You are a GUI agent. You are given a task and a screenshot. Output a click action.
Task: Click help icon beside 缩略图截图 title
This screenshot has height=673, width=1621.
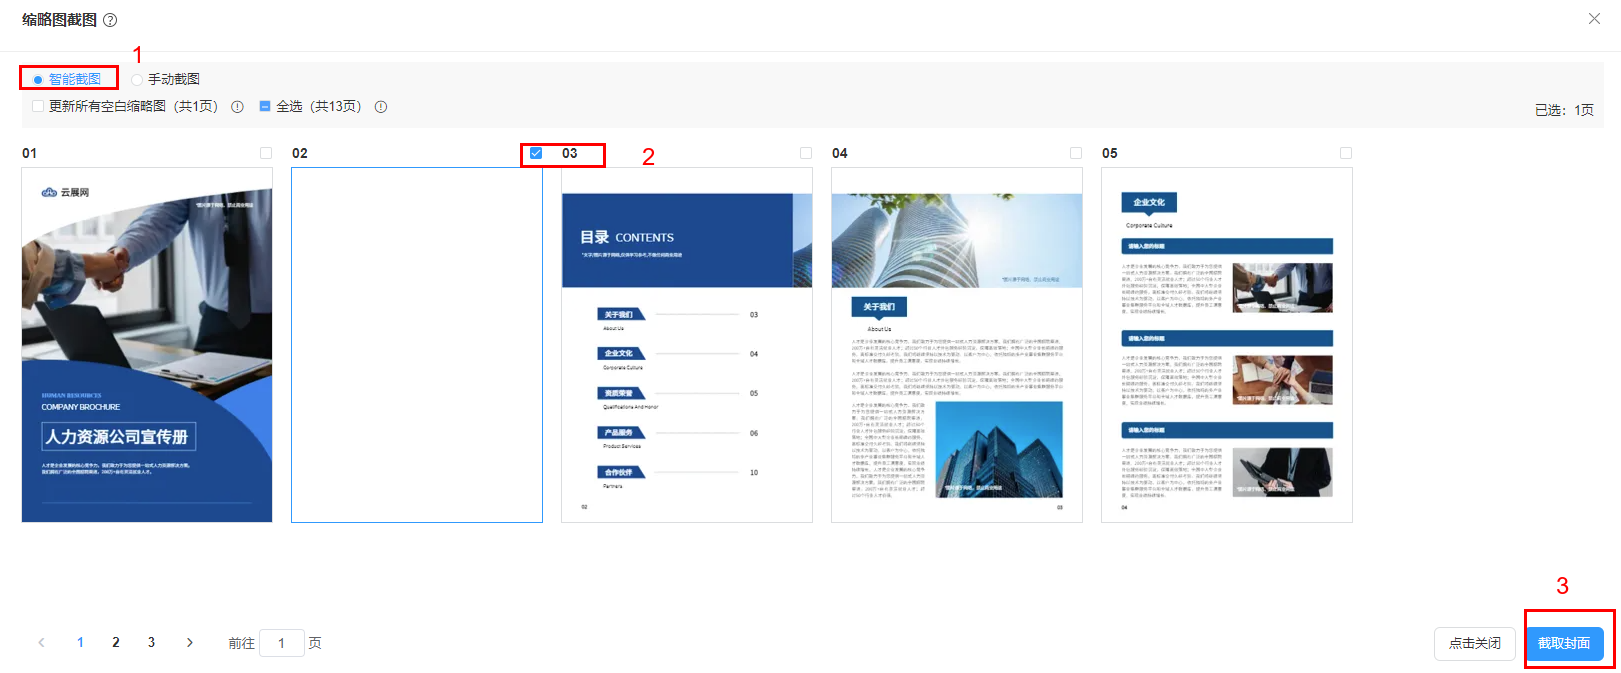pos(110,20)
